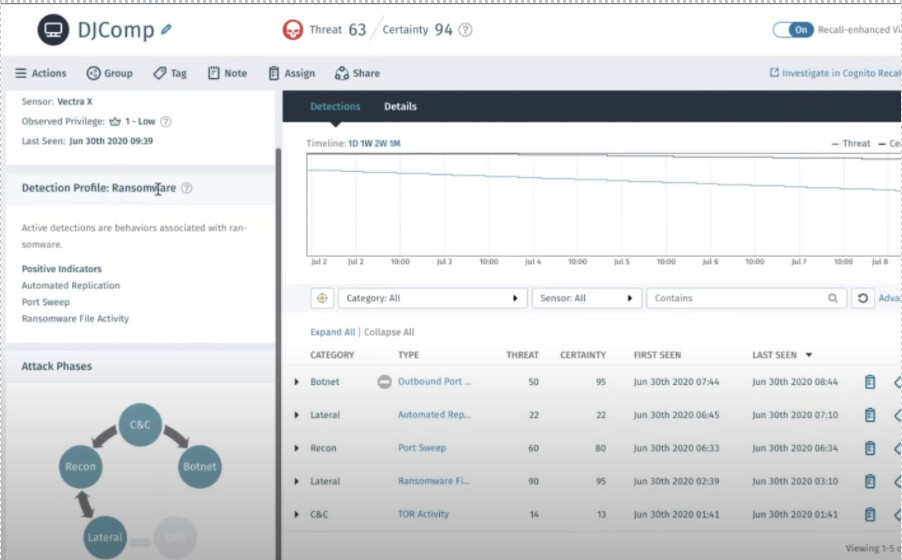
Task: Click Collapse All detections
Action: coord(389,332)
